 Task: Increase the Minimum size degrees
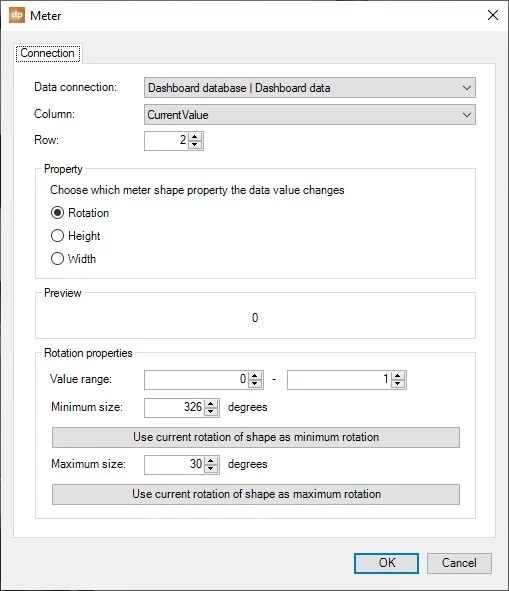[x=211, y=404]
